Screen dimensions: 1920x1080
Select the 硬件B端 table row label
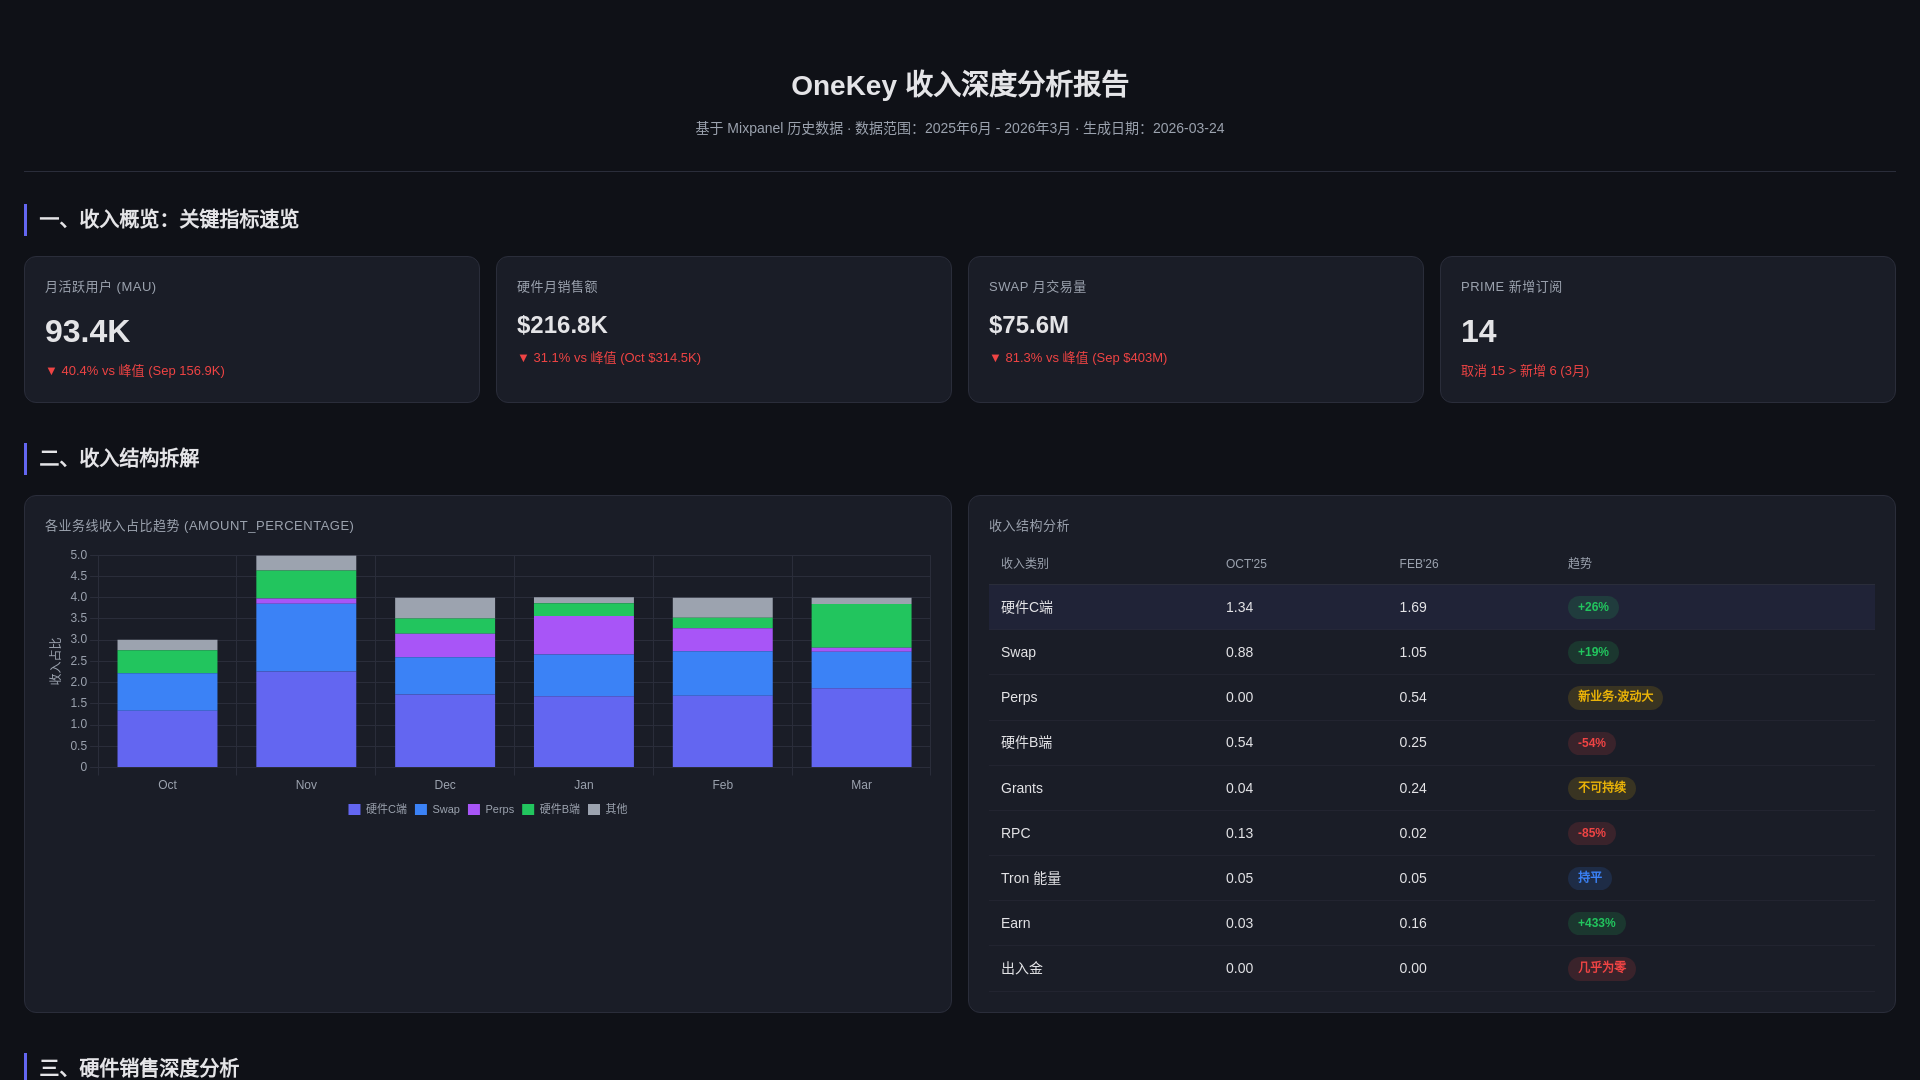coord(1027,743)
